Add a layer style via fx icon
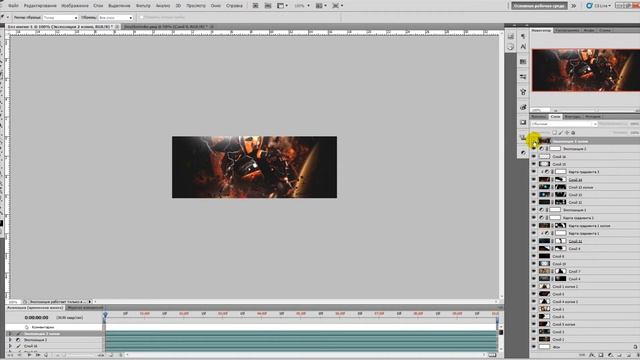 [592, 355]
